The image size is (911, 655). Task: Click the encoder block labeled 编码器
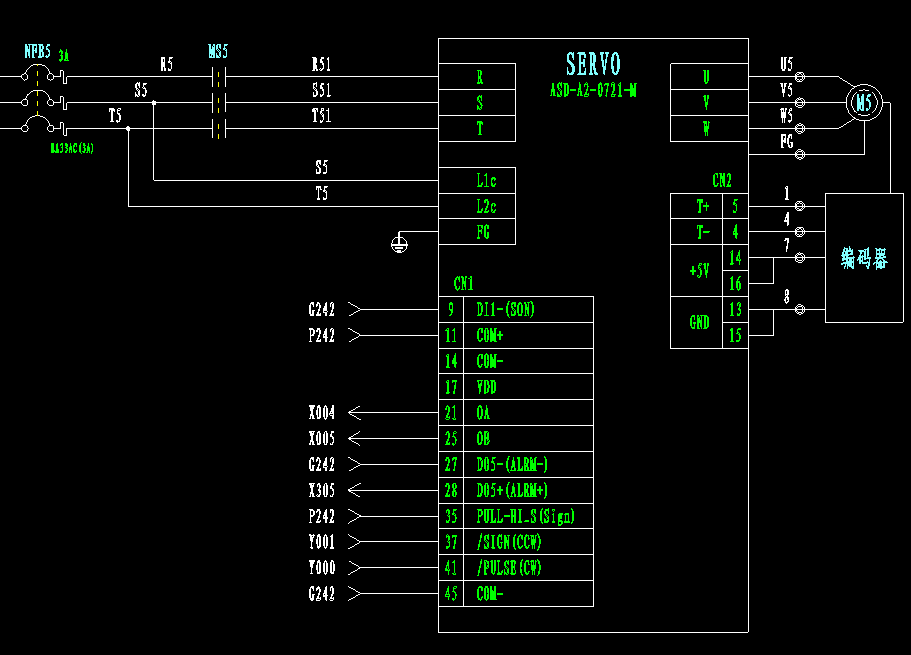coord(864,259)
